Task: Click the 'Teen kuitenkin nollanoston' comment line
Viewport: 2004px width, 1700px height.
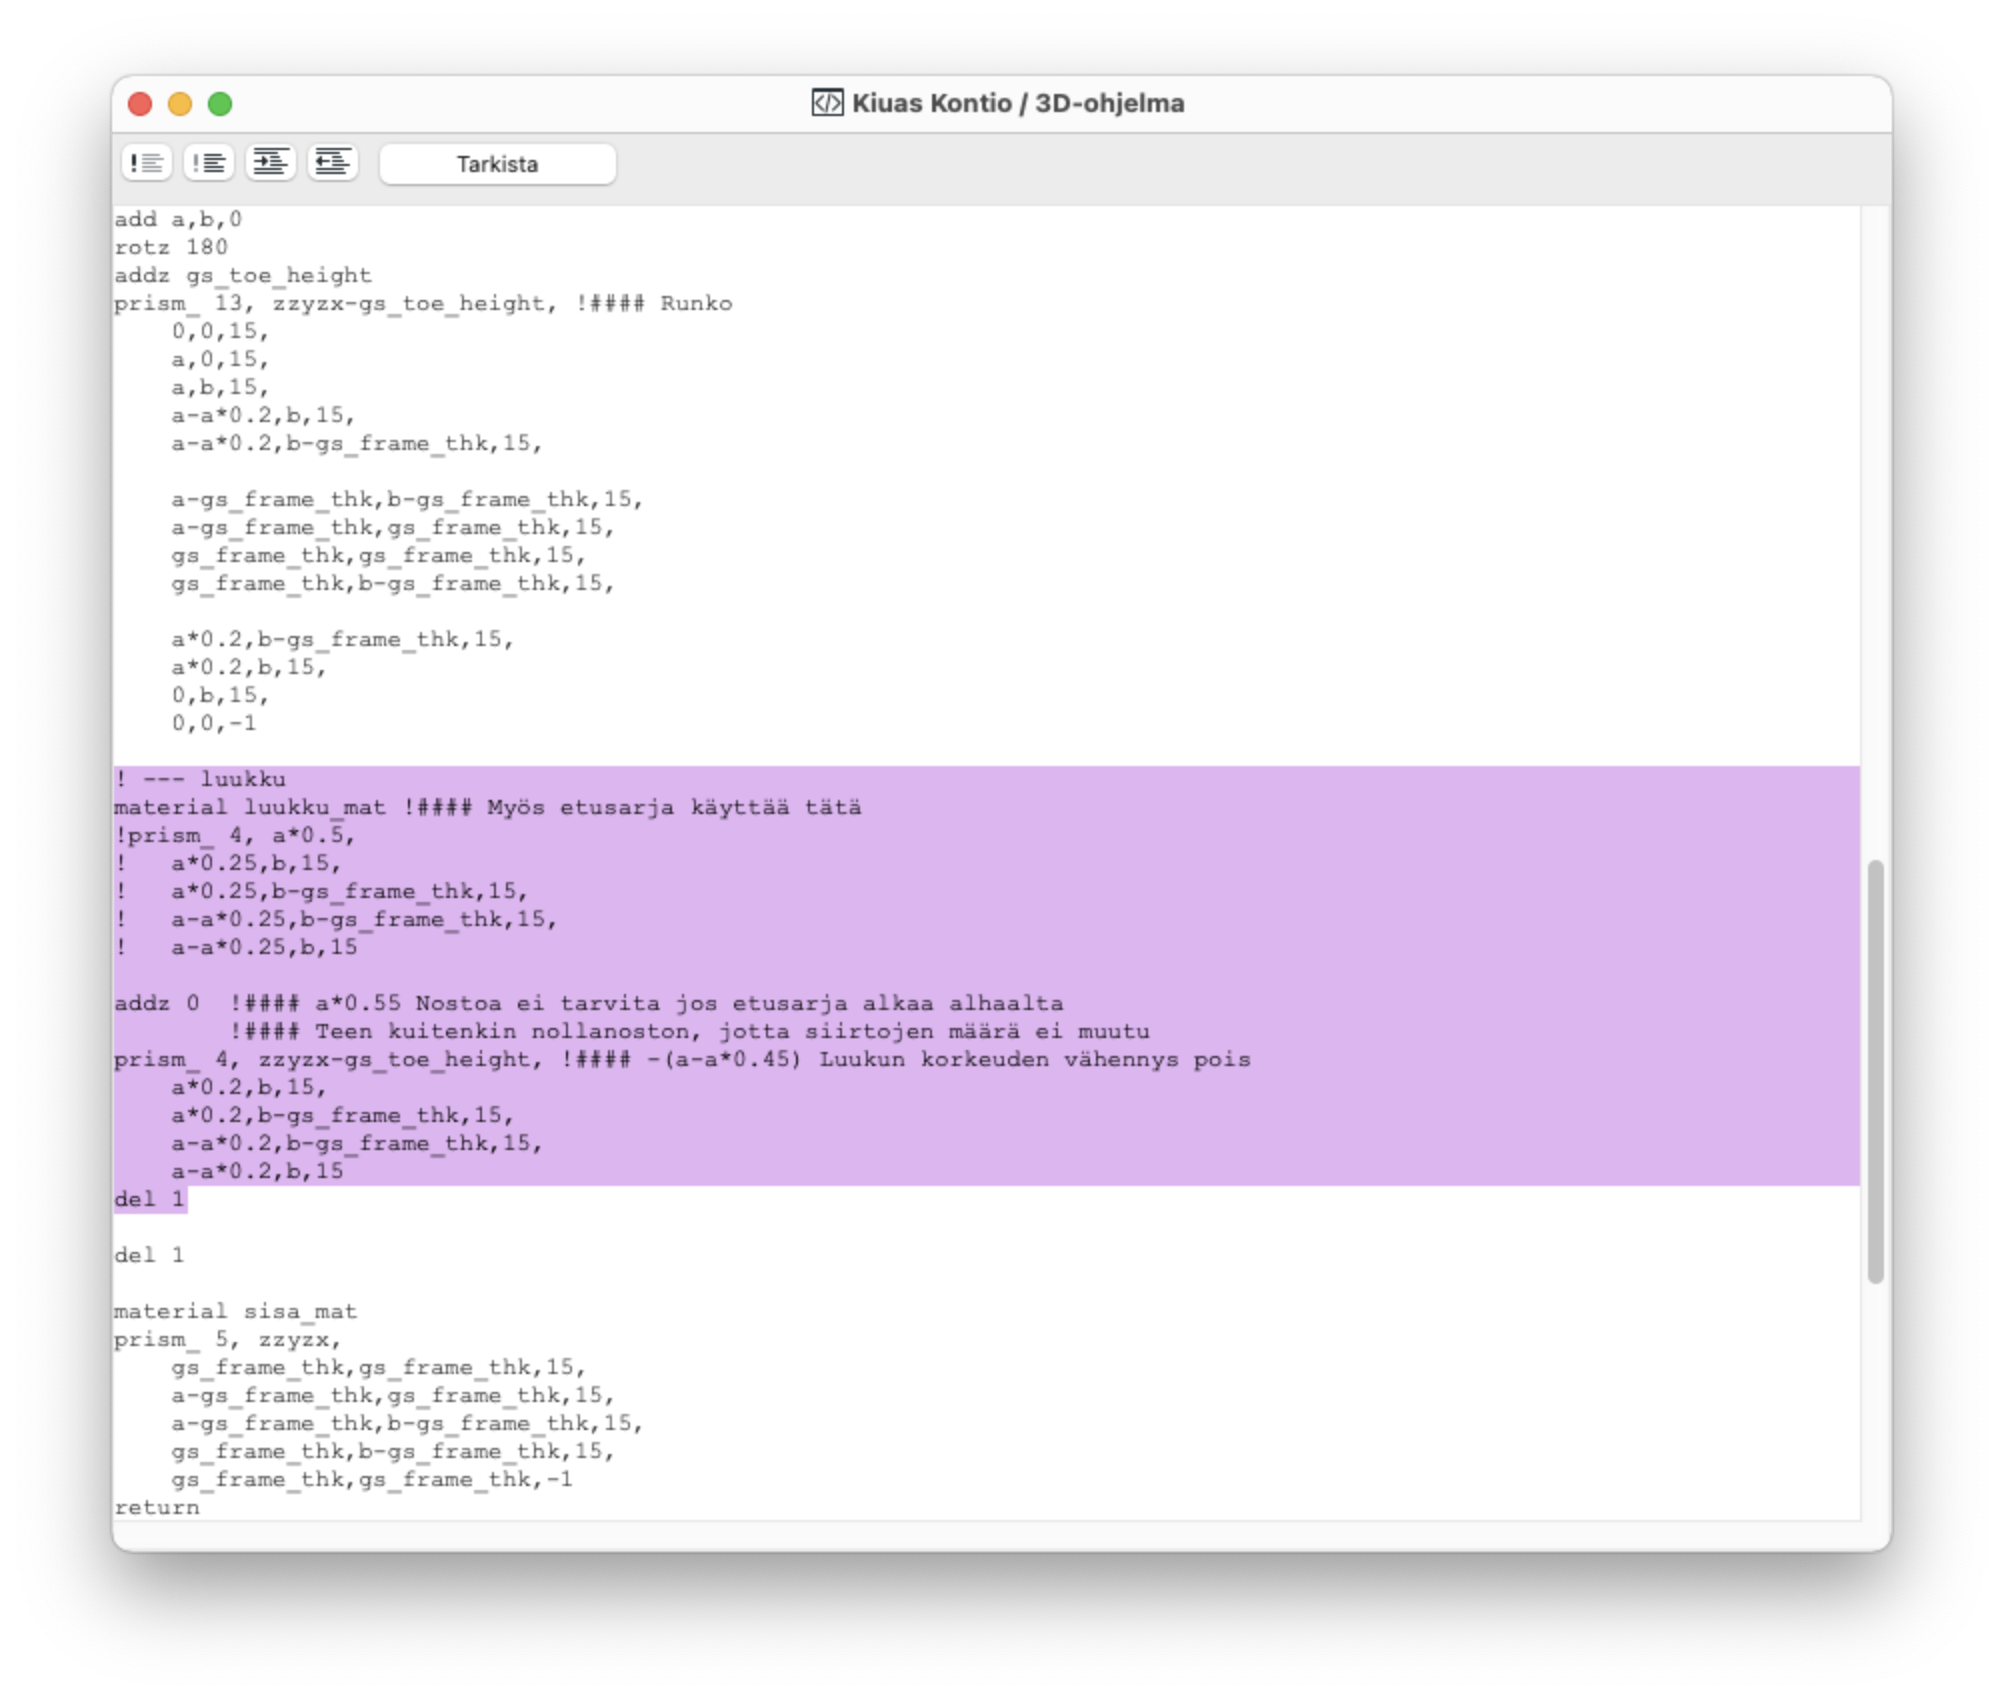Action: pyautogui.click(x=690, y=1031)
